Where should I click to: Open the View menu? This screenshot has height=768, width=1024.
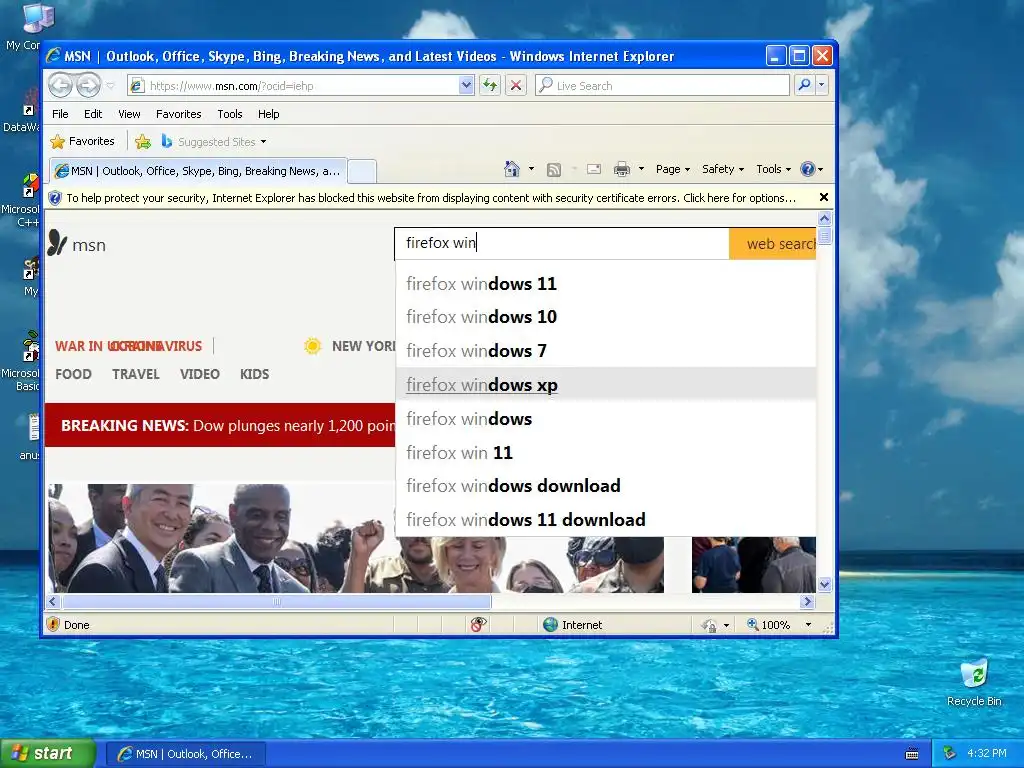129,114
